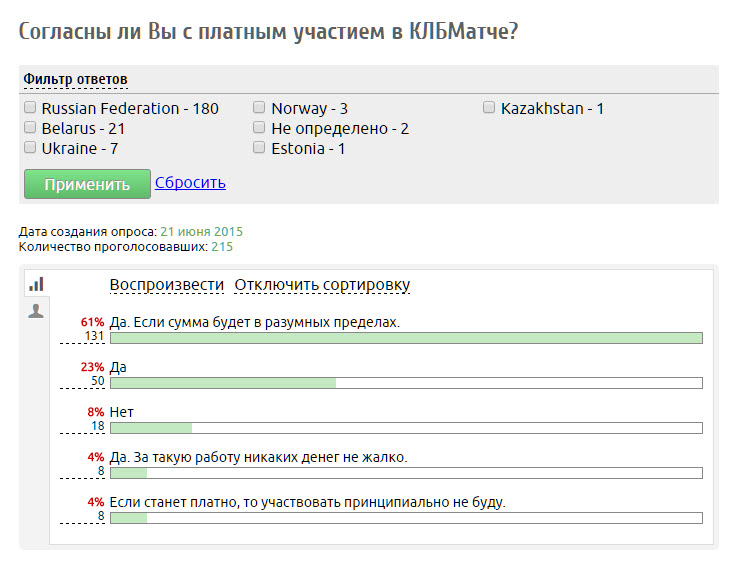738x570 pixels.
Task: Toggle the Не определено - 2 checkbox
Action: coord(259,128)
